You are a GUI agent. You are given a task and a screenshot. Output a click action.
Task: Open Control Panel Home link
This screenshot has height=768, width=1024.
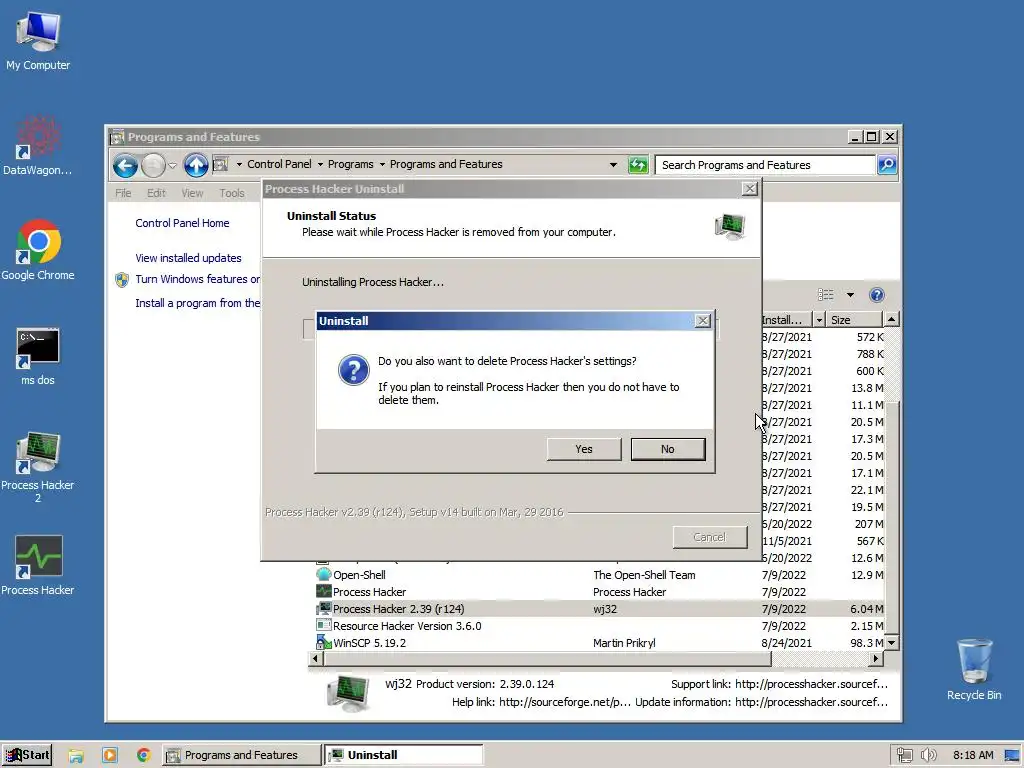pos(182,223)
